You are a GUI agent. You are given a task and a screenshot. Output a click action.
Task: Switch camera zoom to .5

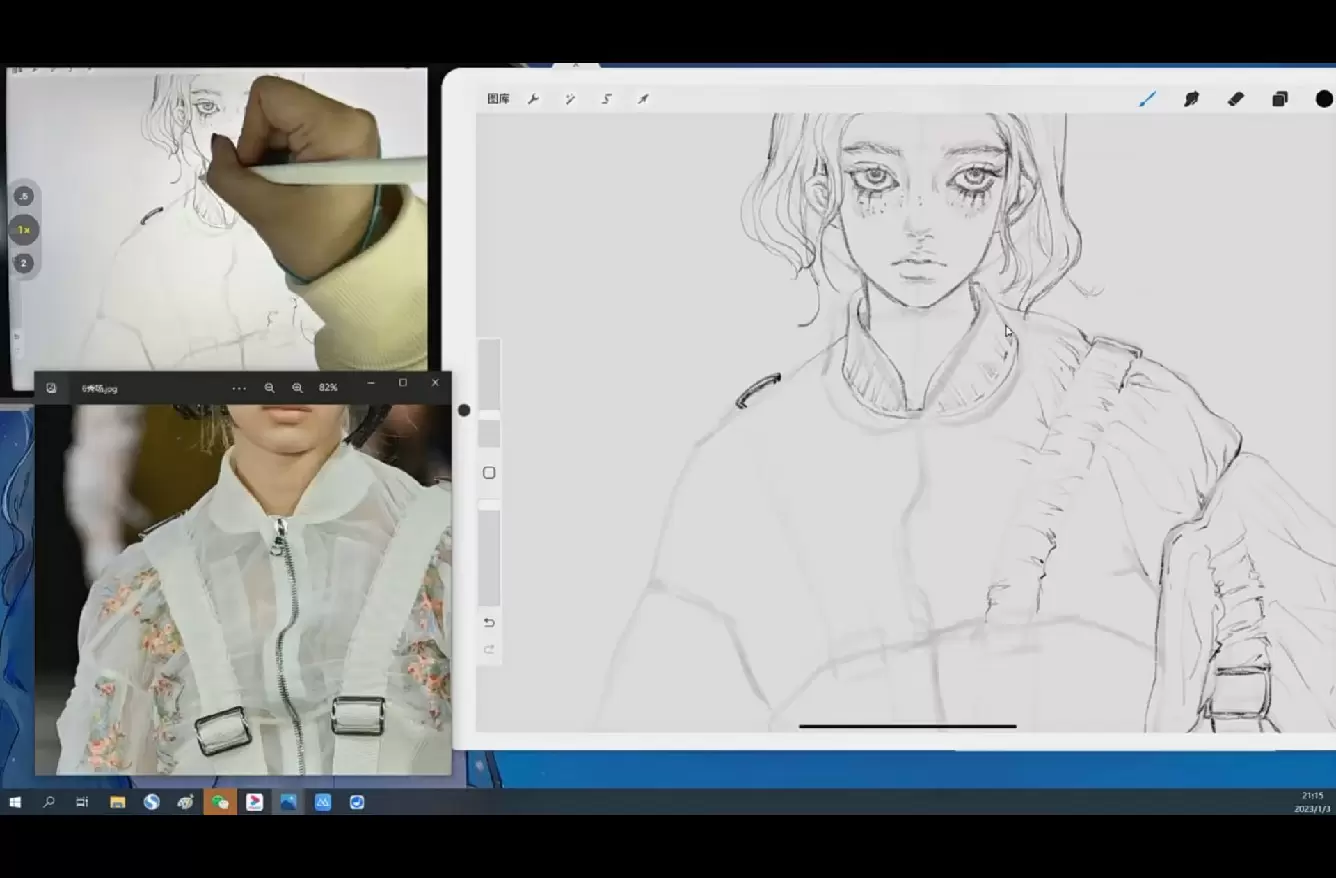click(24, 196)
